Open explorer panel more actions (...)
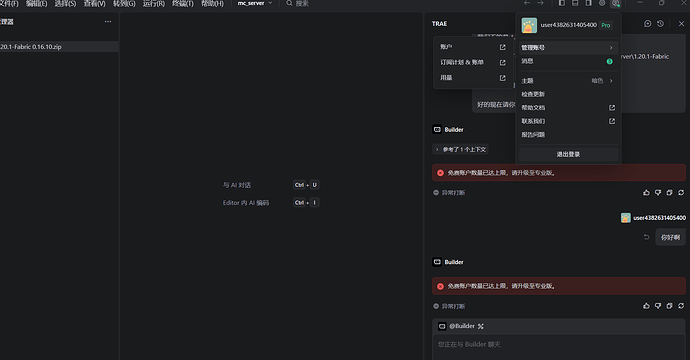This screenshot has height=360, width=690. click(108, 22)
